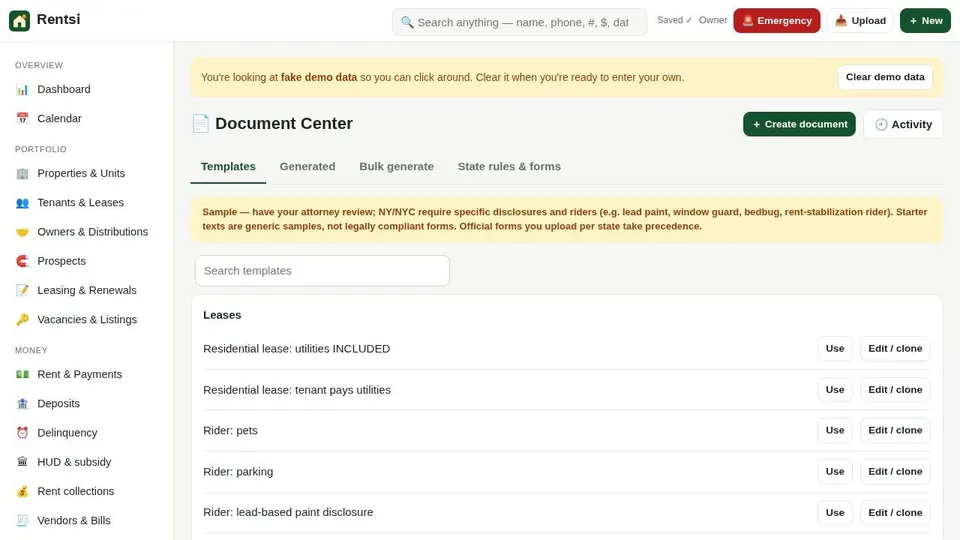Use the utilities INCLUDED residential lease template
The width and height of the screenshot is (960, 540).
(834, 348)
